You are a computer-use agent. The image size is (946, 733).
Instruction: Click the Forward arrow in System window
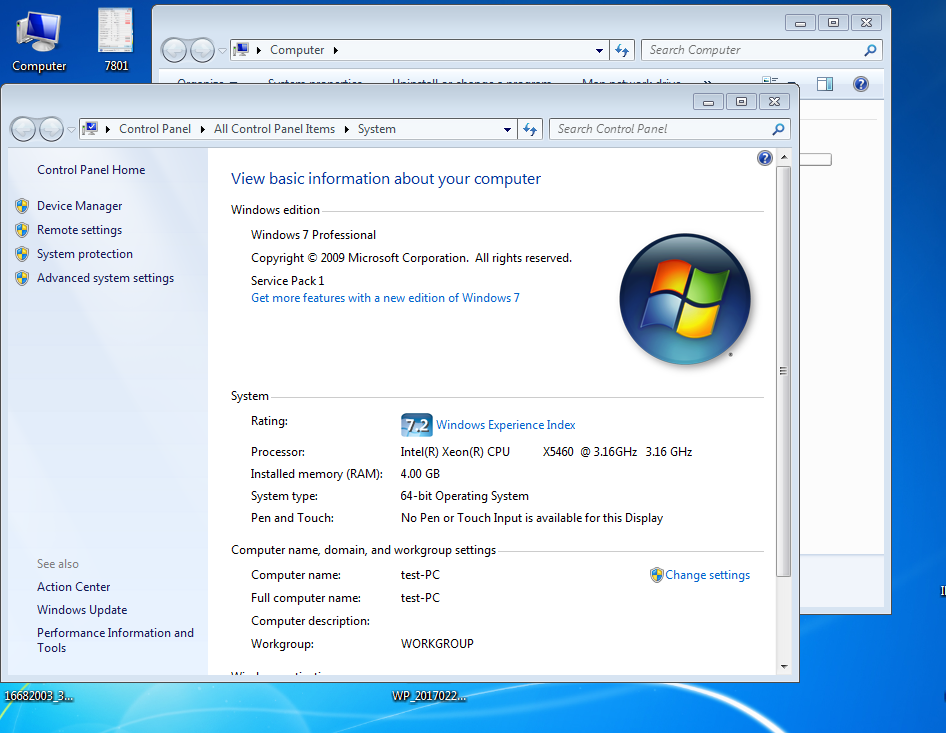pos(51,129)
